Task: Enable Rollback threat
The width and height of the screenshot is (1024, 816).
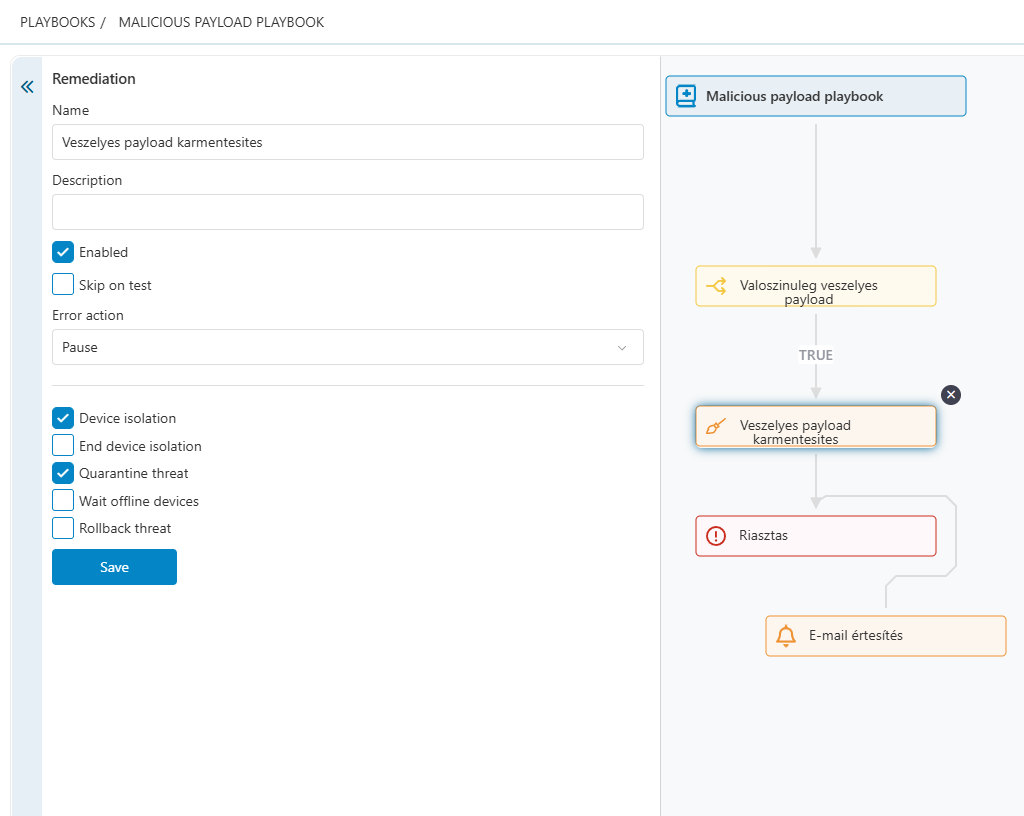Action: [x=63, y=528]
